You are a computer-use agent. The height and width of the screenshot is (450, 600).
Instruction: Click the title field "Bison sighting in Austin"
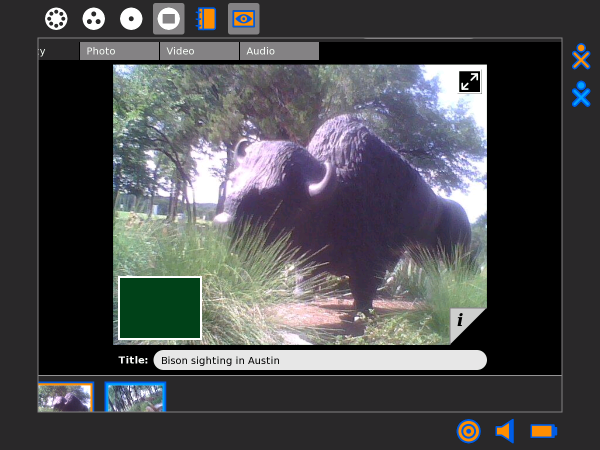tap(319, 360)
